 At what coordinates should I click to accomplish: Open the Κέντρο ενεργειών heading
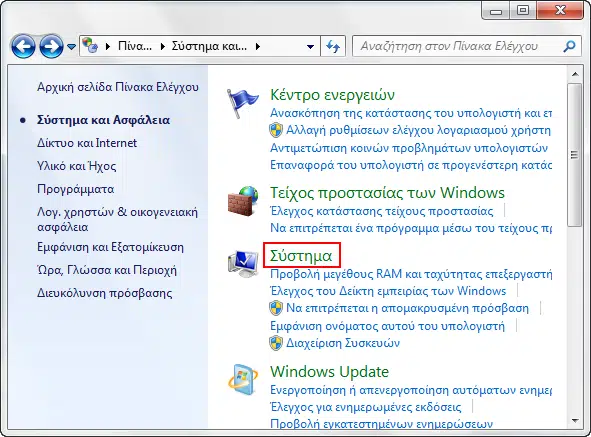pos(332,94)
